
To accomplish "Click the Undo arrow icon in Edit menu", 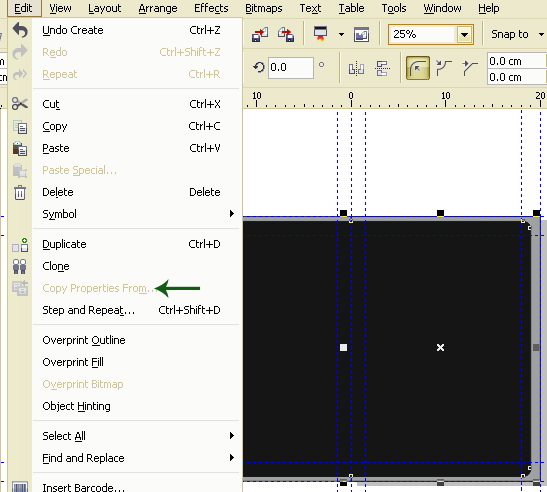I will tap(20, 30).
